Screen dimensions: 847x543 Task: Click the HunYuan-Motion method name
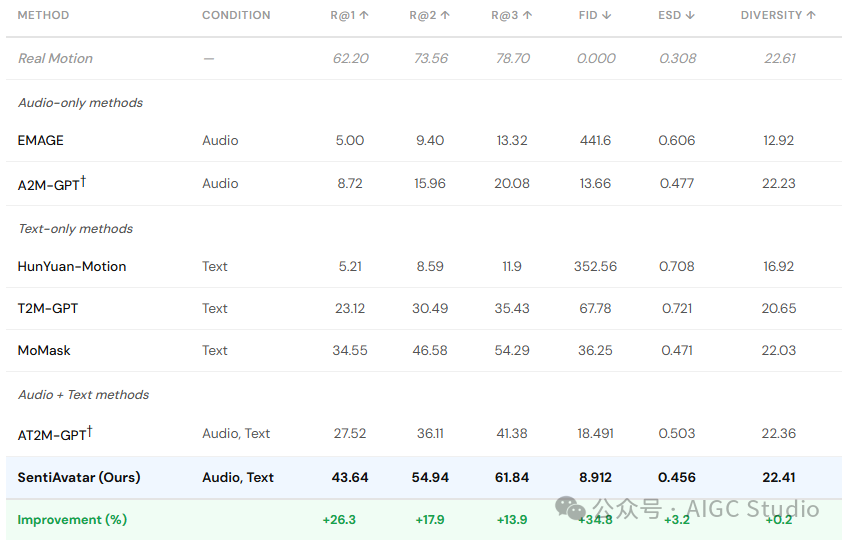(72, 266)
